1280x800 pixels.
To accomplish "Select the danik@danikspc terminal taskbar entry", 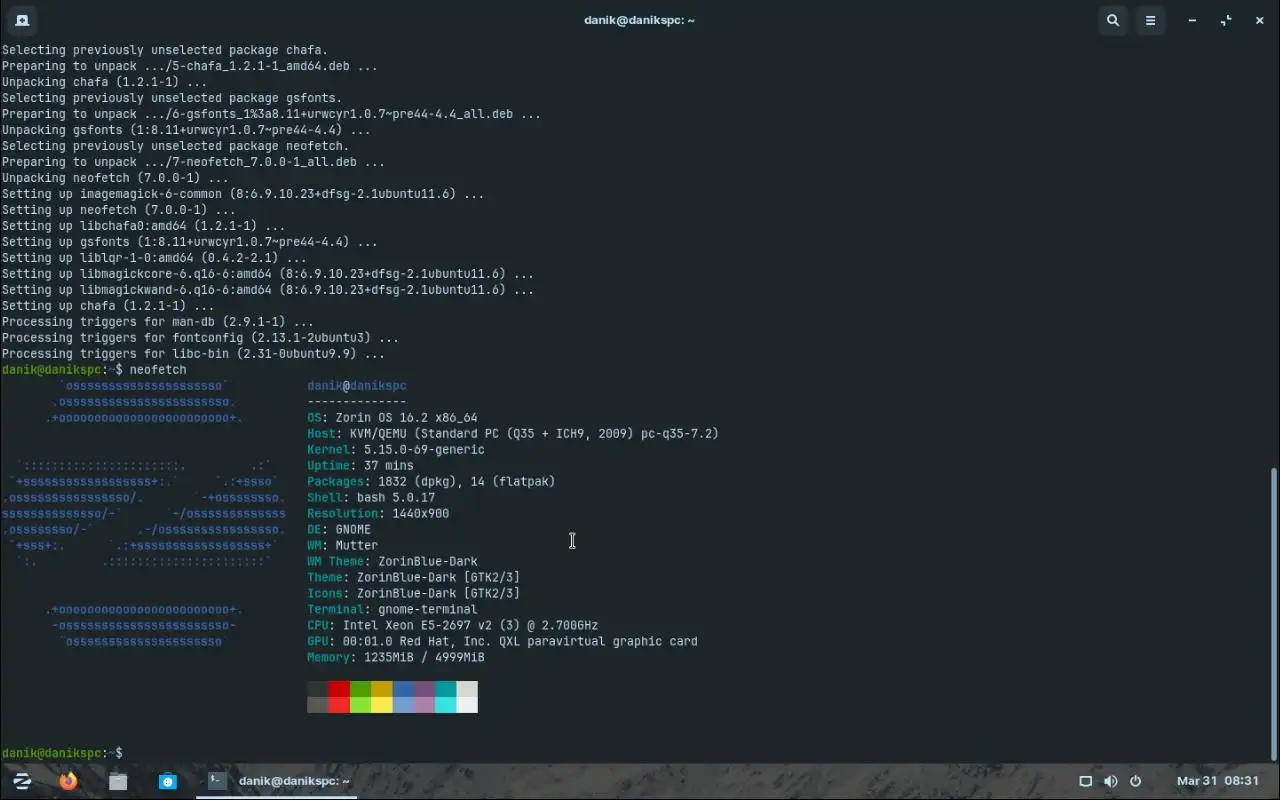I will tap(278, 781).
